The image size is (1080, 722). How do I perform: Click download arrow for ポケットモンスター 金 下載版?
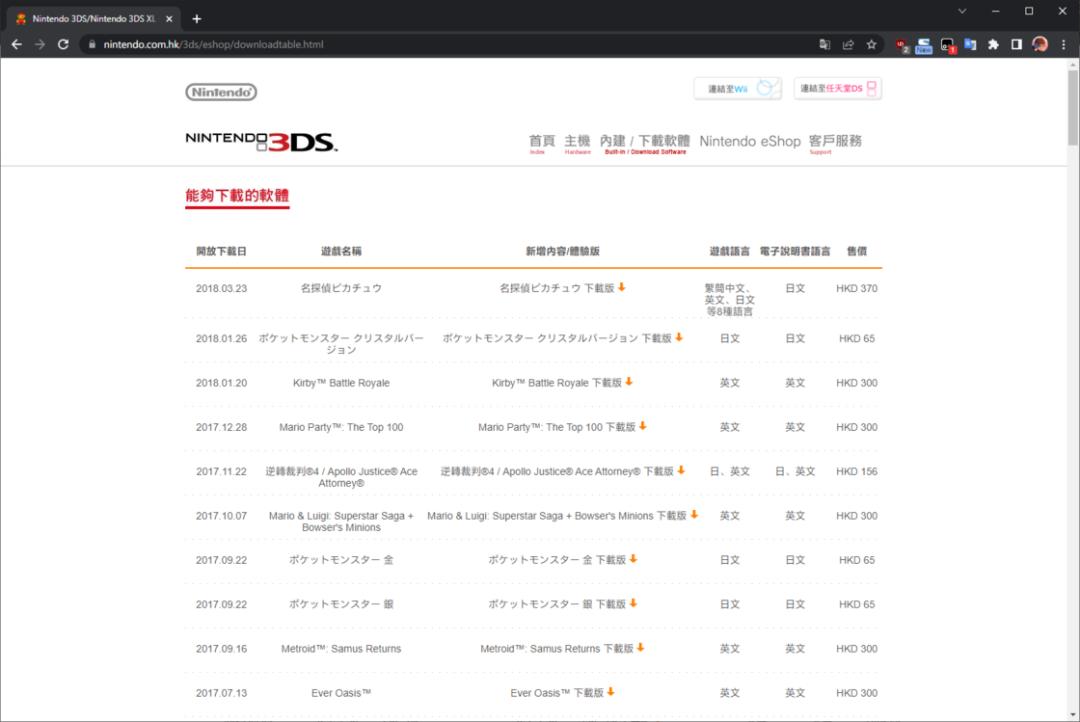633,559
